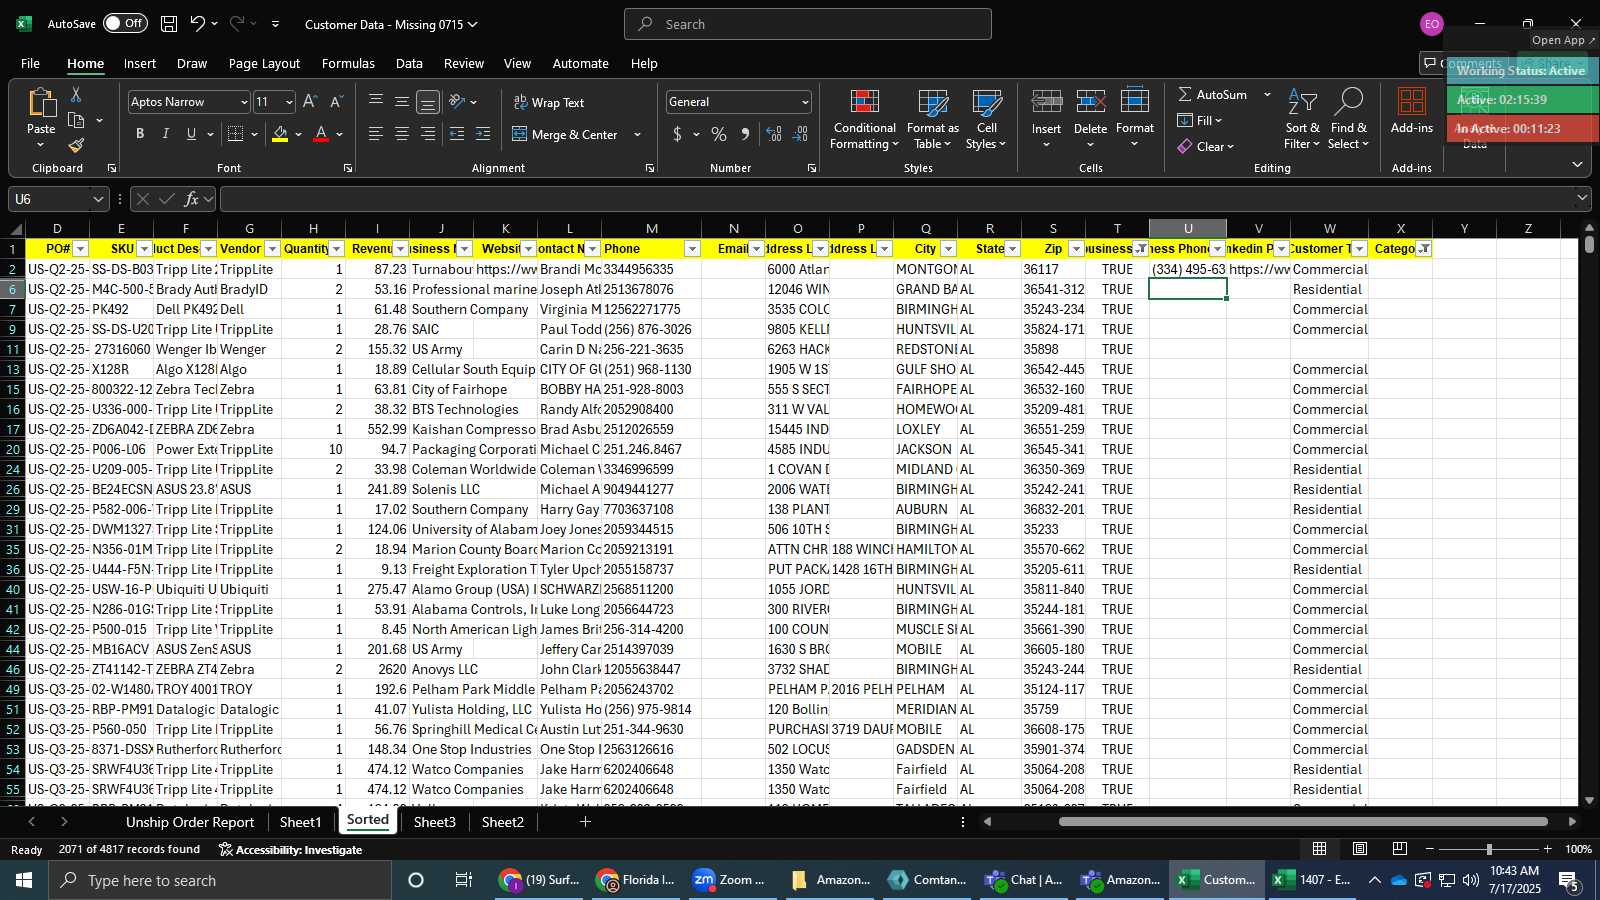Open City column filter dropdown
This screenshot has height=900, width=1600.
point(948,249)
